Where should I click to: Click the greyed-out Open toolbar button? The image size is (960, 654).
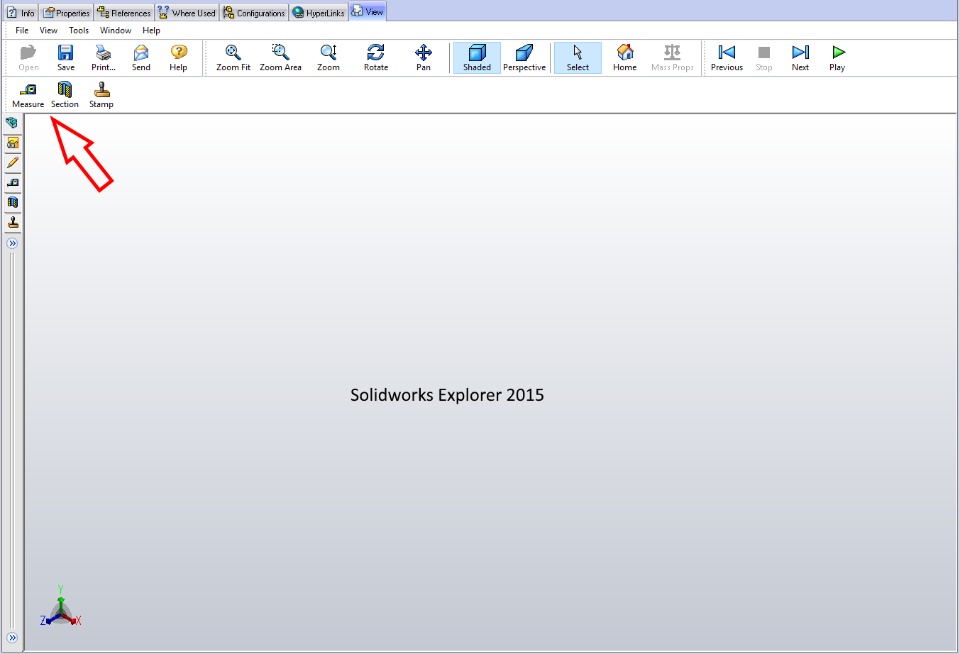click(x=28, y=58)
